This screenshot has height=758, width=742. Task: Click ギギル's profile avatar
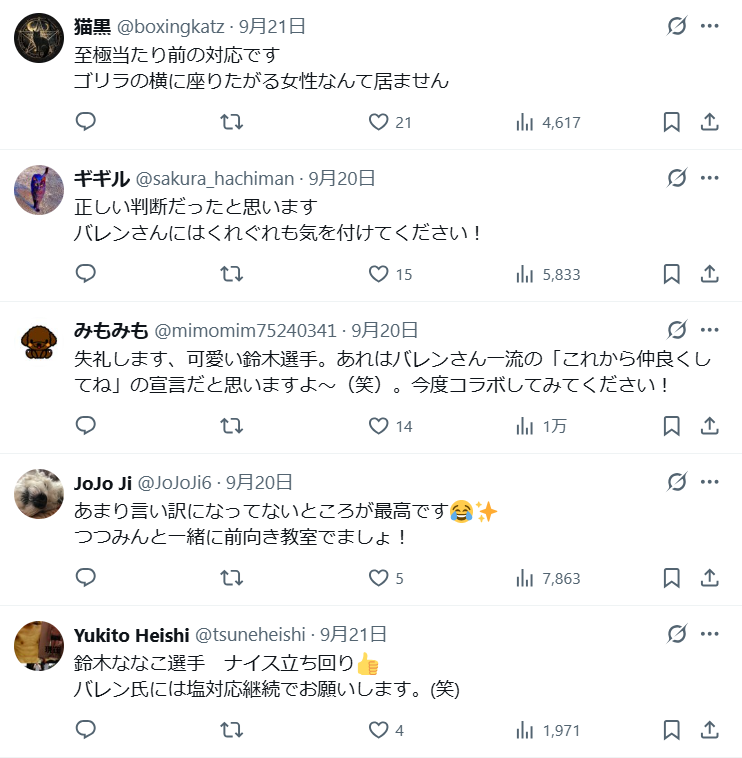pos(39,189)
